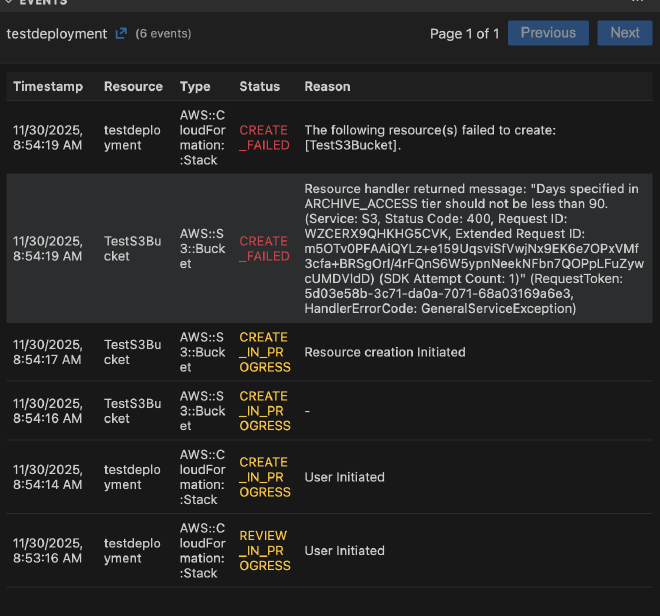Click the 'Resource creation Initiated' reason
This screenshot has width=660, height=616.
click(x=385, y=352)
